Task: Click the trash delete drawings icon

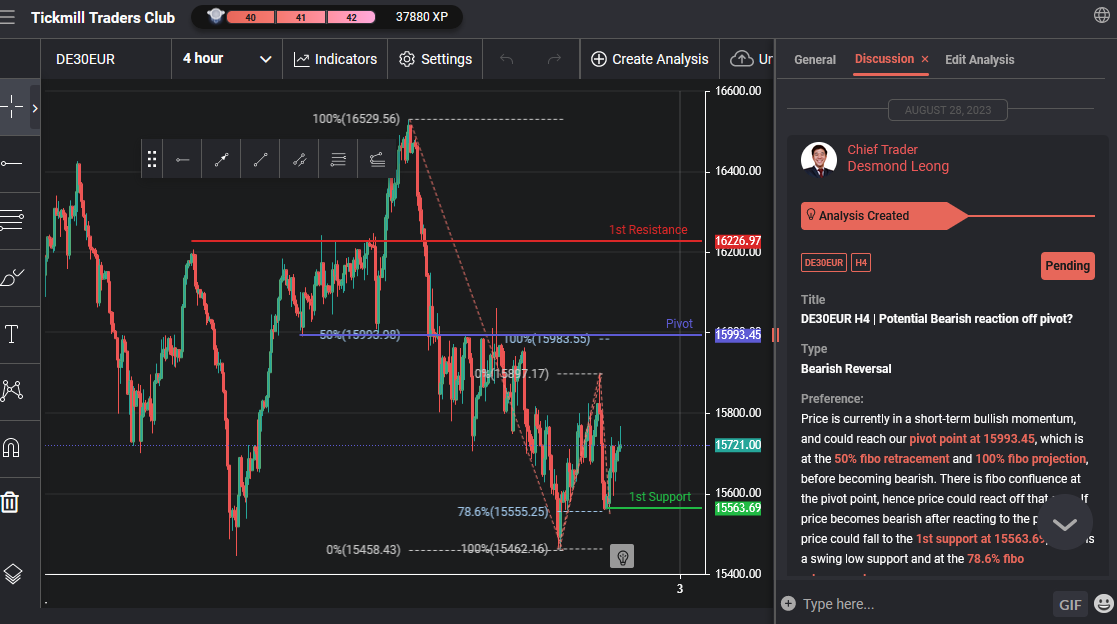Action: pos(10,502)
